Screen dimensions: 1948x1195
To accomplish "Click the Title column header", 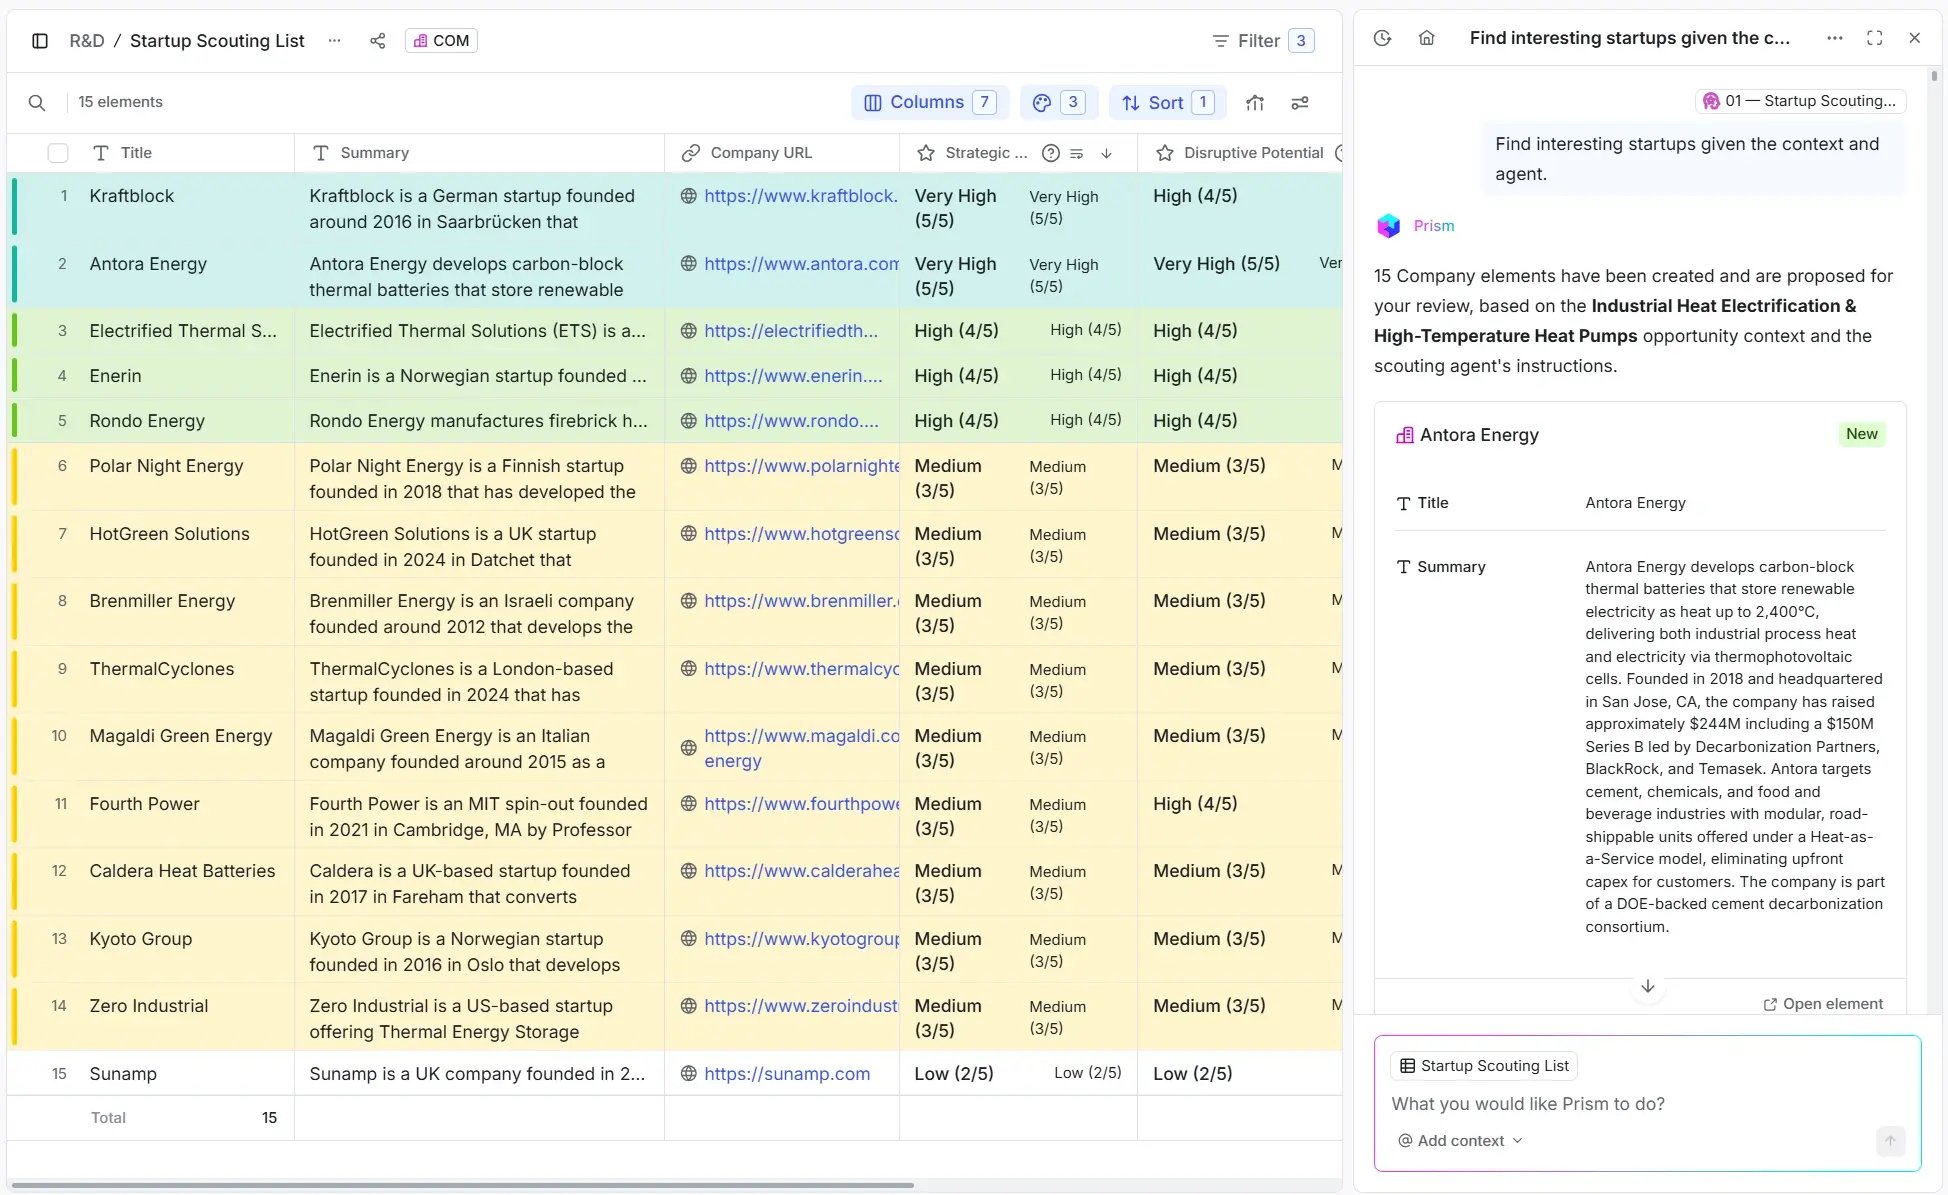I will (136, 153).
